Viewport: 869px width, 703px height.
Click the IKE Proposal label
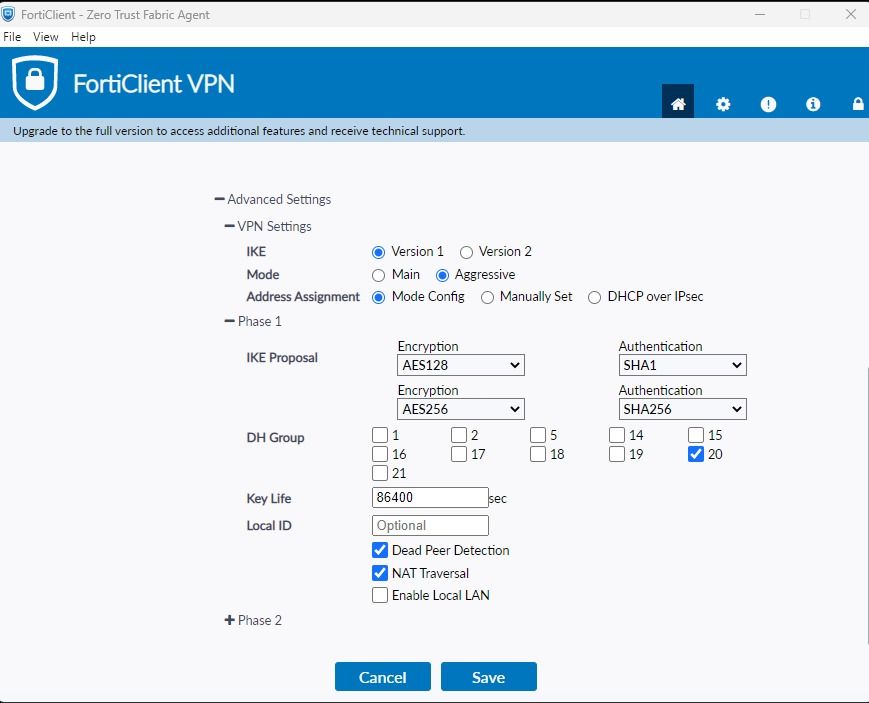pos(282,358)
